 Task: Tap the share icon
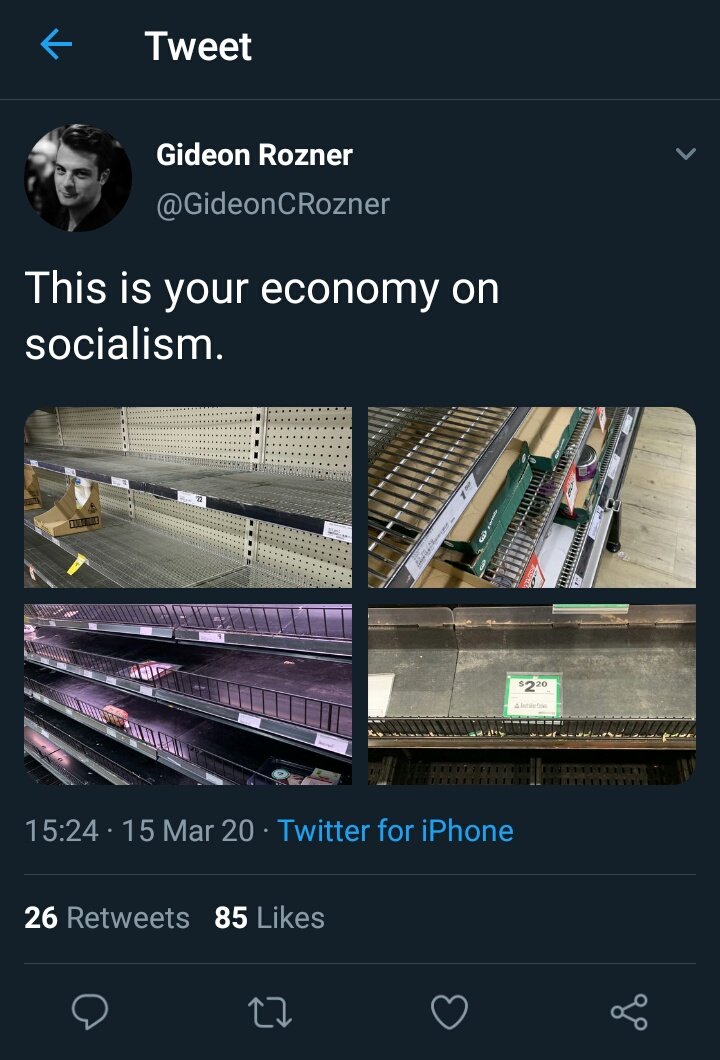coord(629,1012)
